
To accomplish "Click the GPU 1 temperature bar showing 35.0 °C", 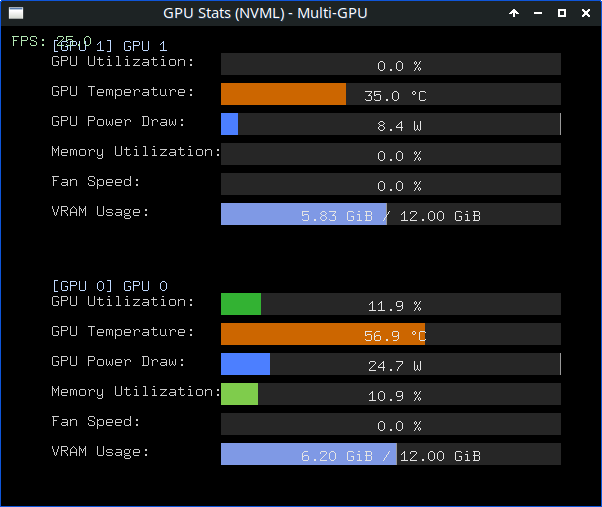I will tap(390, 94).
